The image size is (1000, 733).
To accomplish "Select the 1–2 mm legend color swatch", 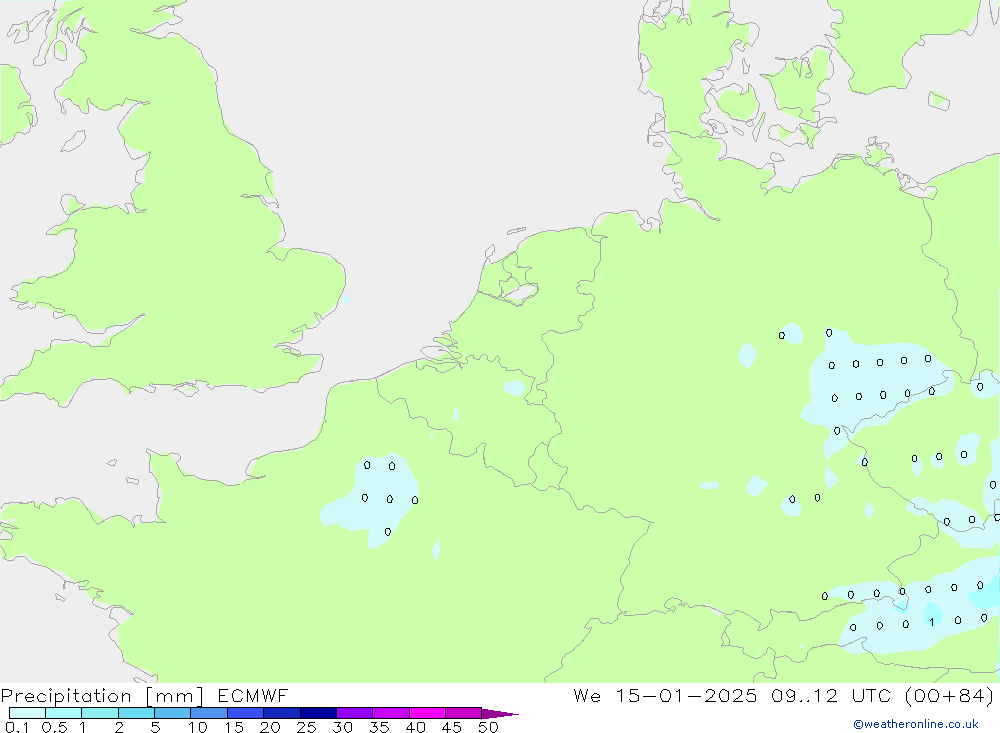I will 100,713.
